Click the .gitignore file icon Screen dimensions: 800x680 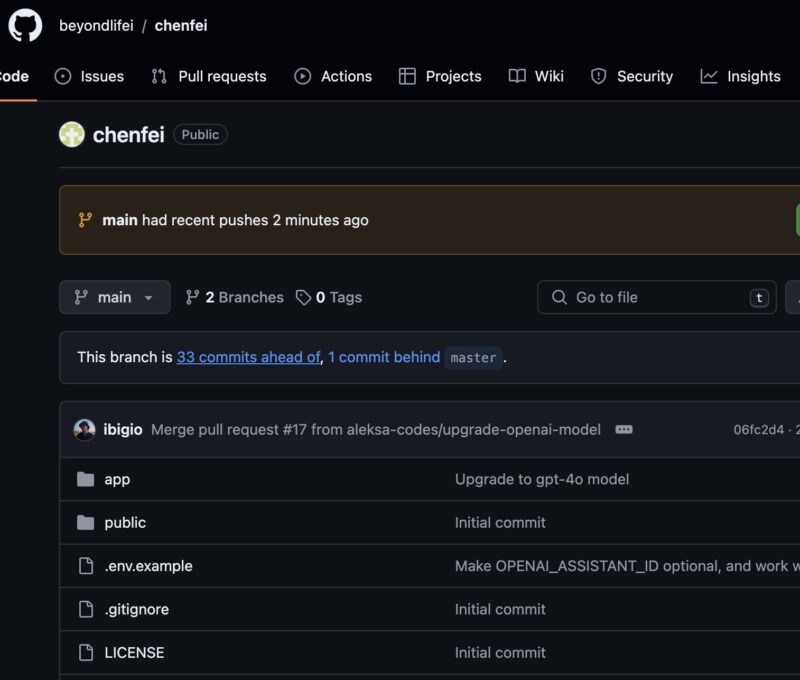(86, 609)
